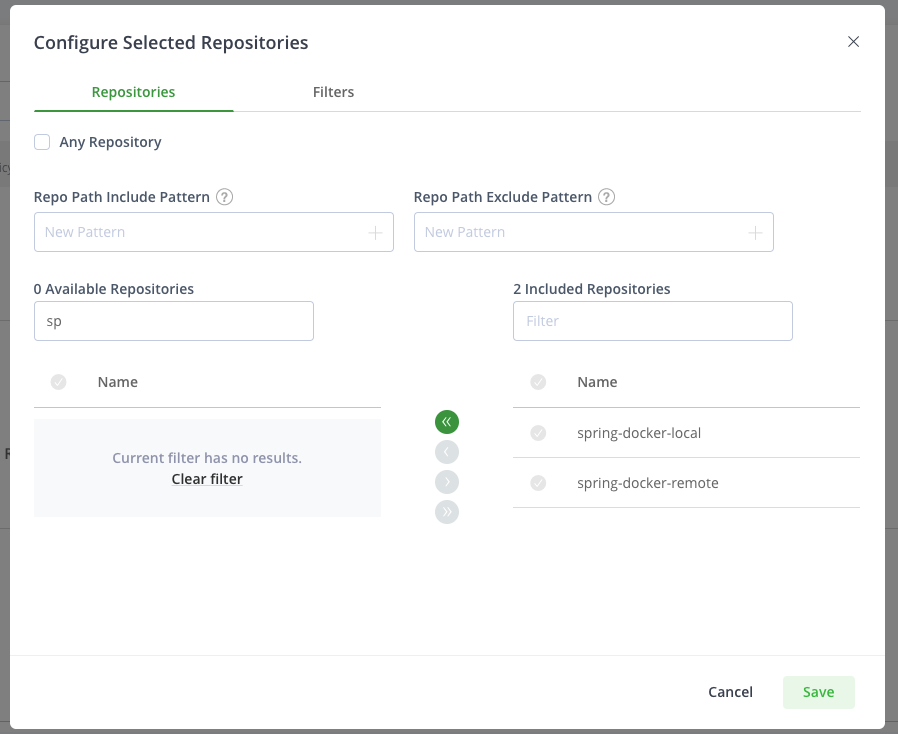Image resolution: width=898 pixels, height=734 pixels.
Task: Click the exclude-all double left arrow button
Action: tap(447, 422)
